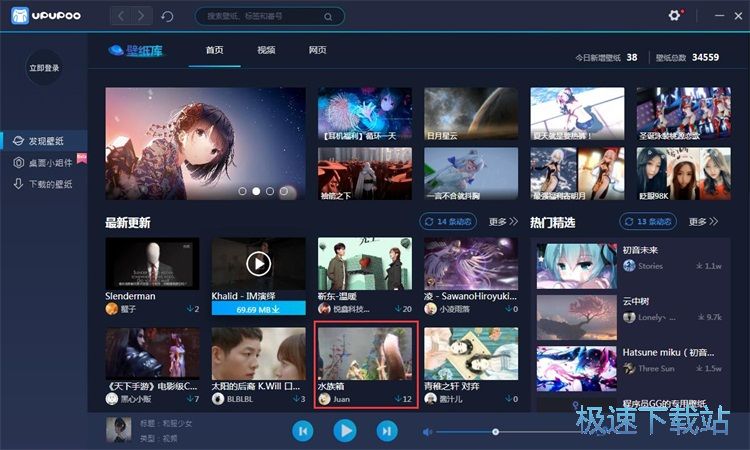The height and width of the screenshot is (450, 750).
Task: Click the 今日新增壁纸 38 counter
Action: point(606,57)
